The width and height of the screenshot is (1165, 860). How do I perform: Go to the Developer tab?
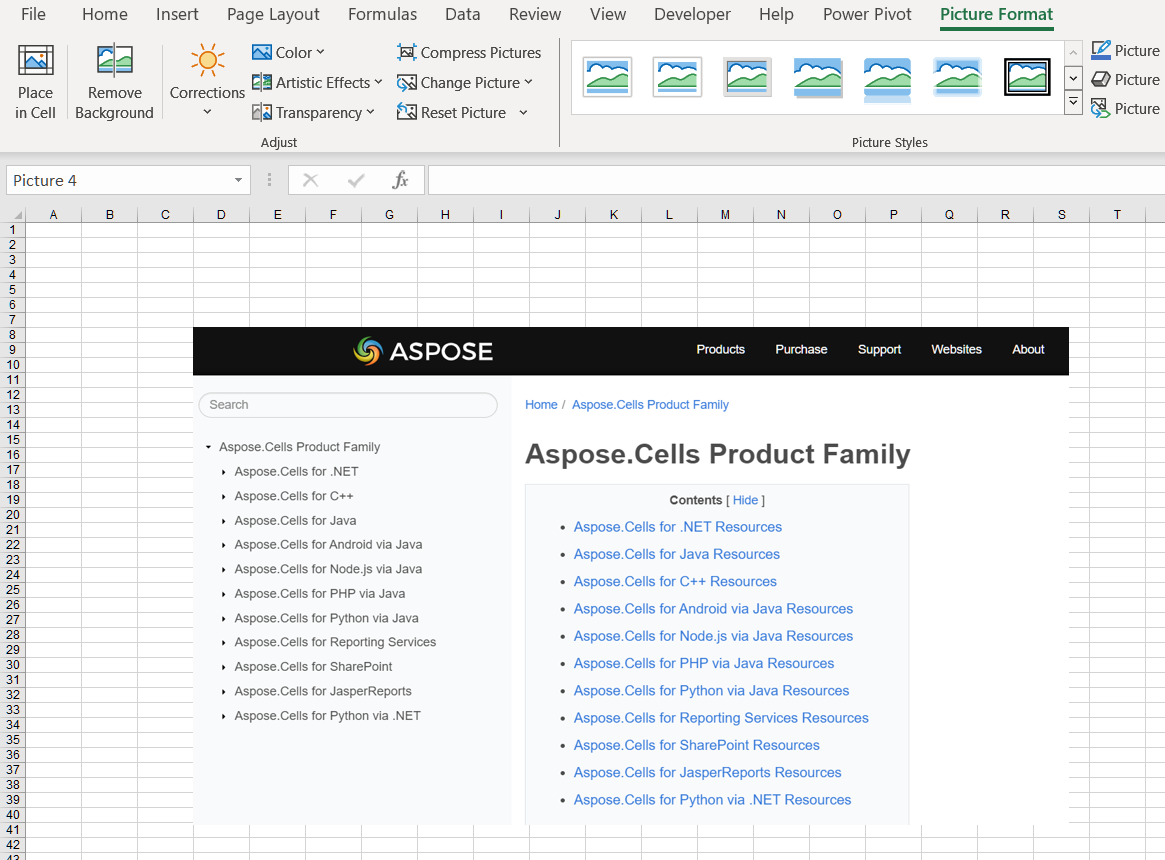point(692,14)
